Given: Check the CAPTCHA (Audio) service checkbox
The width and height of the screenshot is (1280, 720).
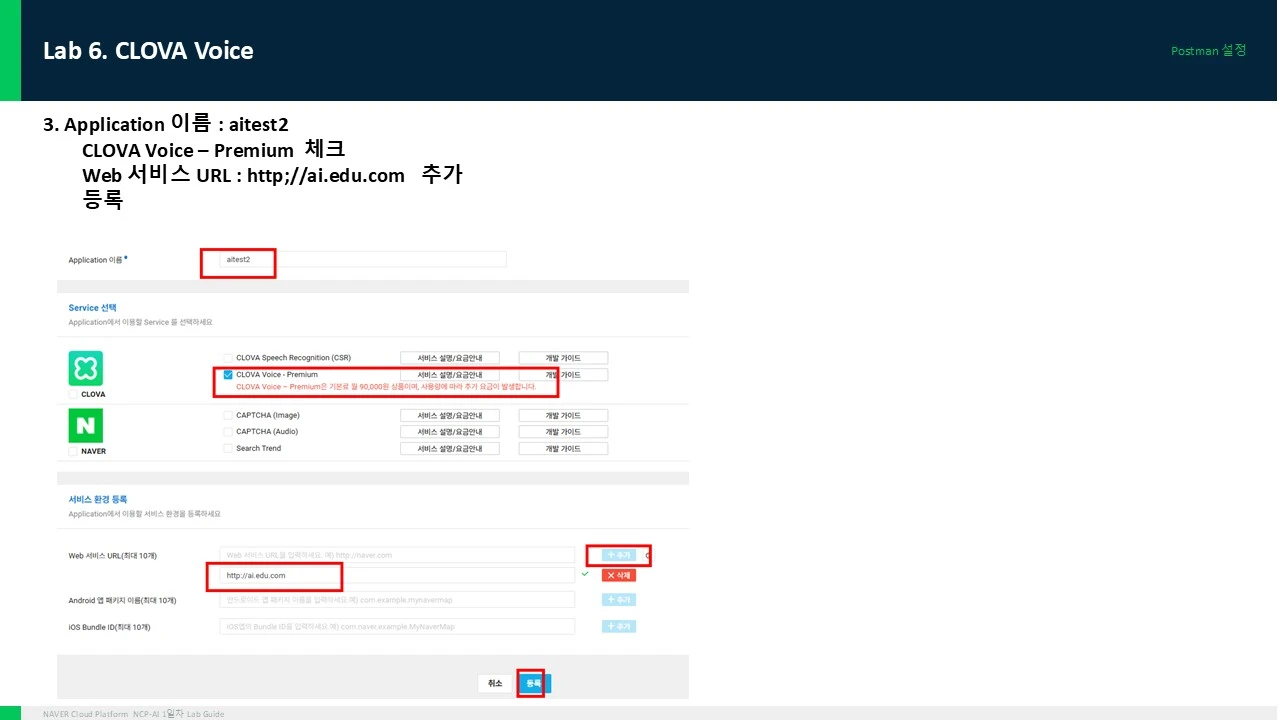Looking at the screenshot, I should point(228,432).
